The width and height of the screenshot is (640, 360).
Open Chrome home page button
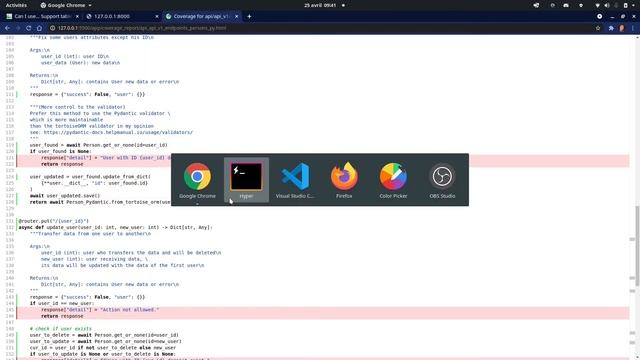pos(39,28)
